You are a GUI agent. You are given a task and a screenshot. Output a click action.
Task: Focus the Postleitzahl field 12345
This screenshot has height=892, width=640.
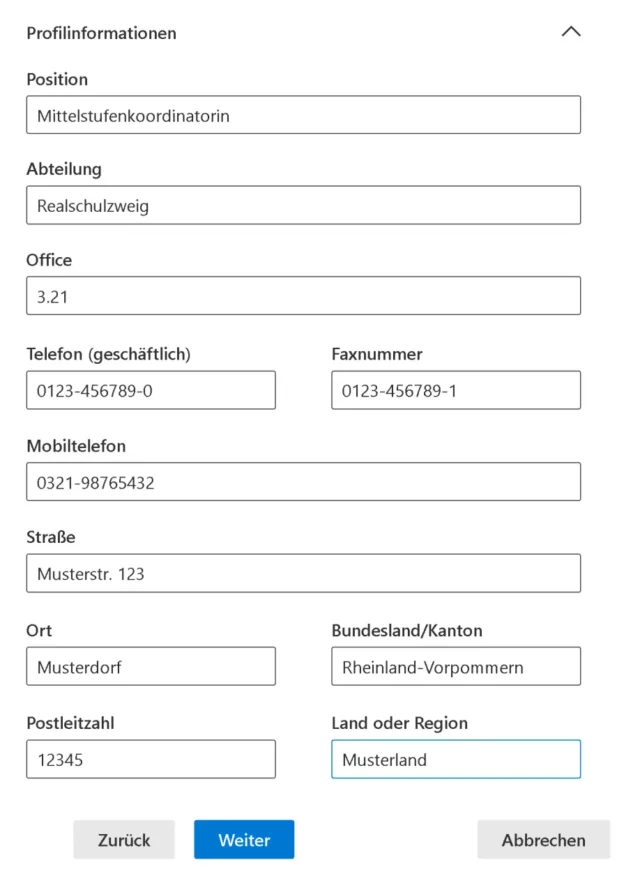tap(151, 759)
